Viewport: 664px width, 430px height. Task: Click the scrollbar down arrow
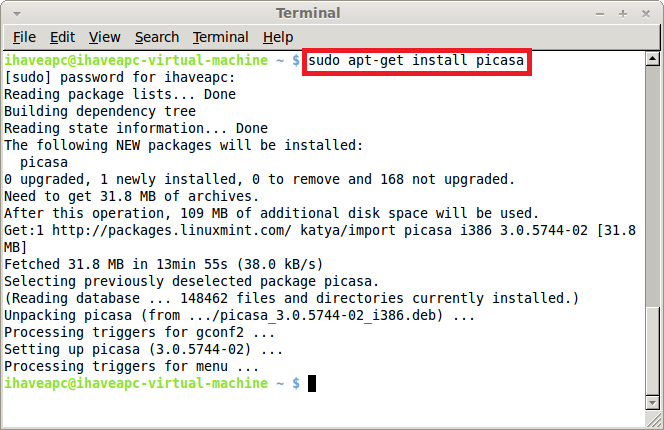coord(653,403)
